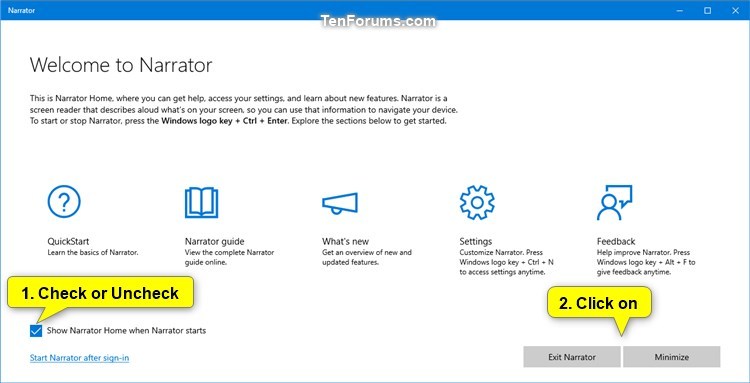Click the What's new megaphone icon
This screenshot has width=750, height=383.
(340, 203)
